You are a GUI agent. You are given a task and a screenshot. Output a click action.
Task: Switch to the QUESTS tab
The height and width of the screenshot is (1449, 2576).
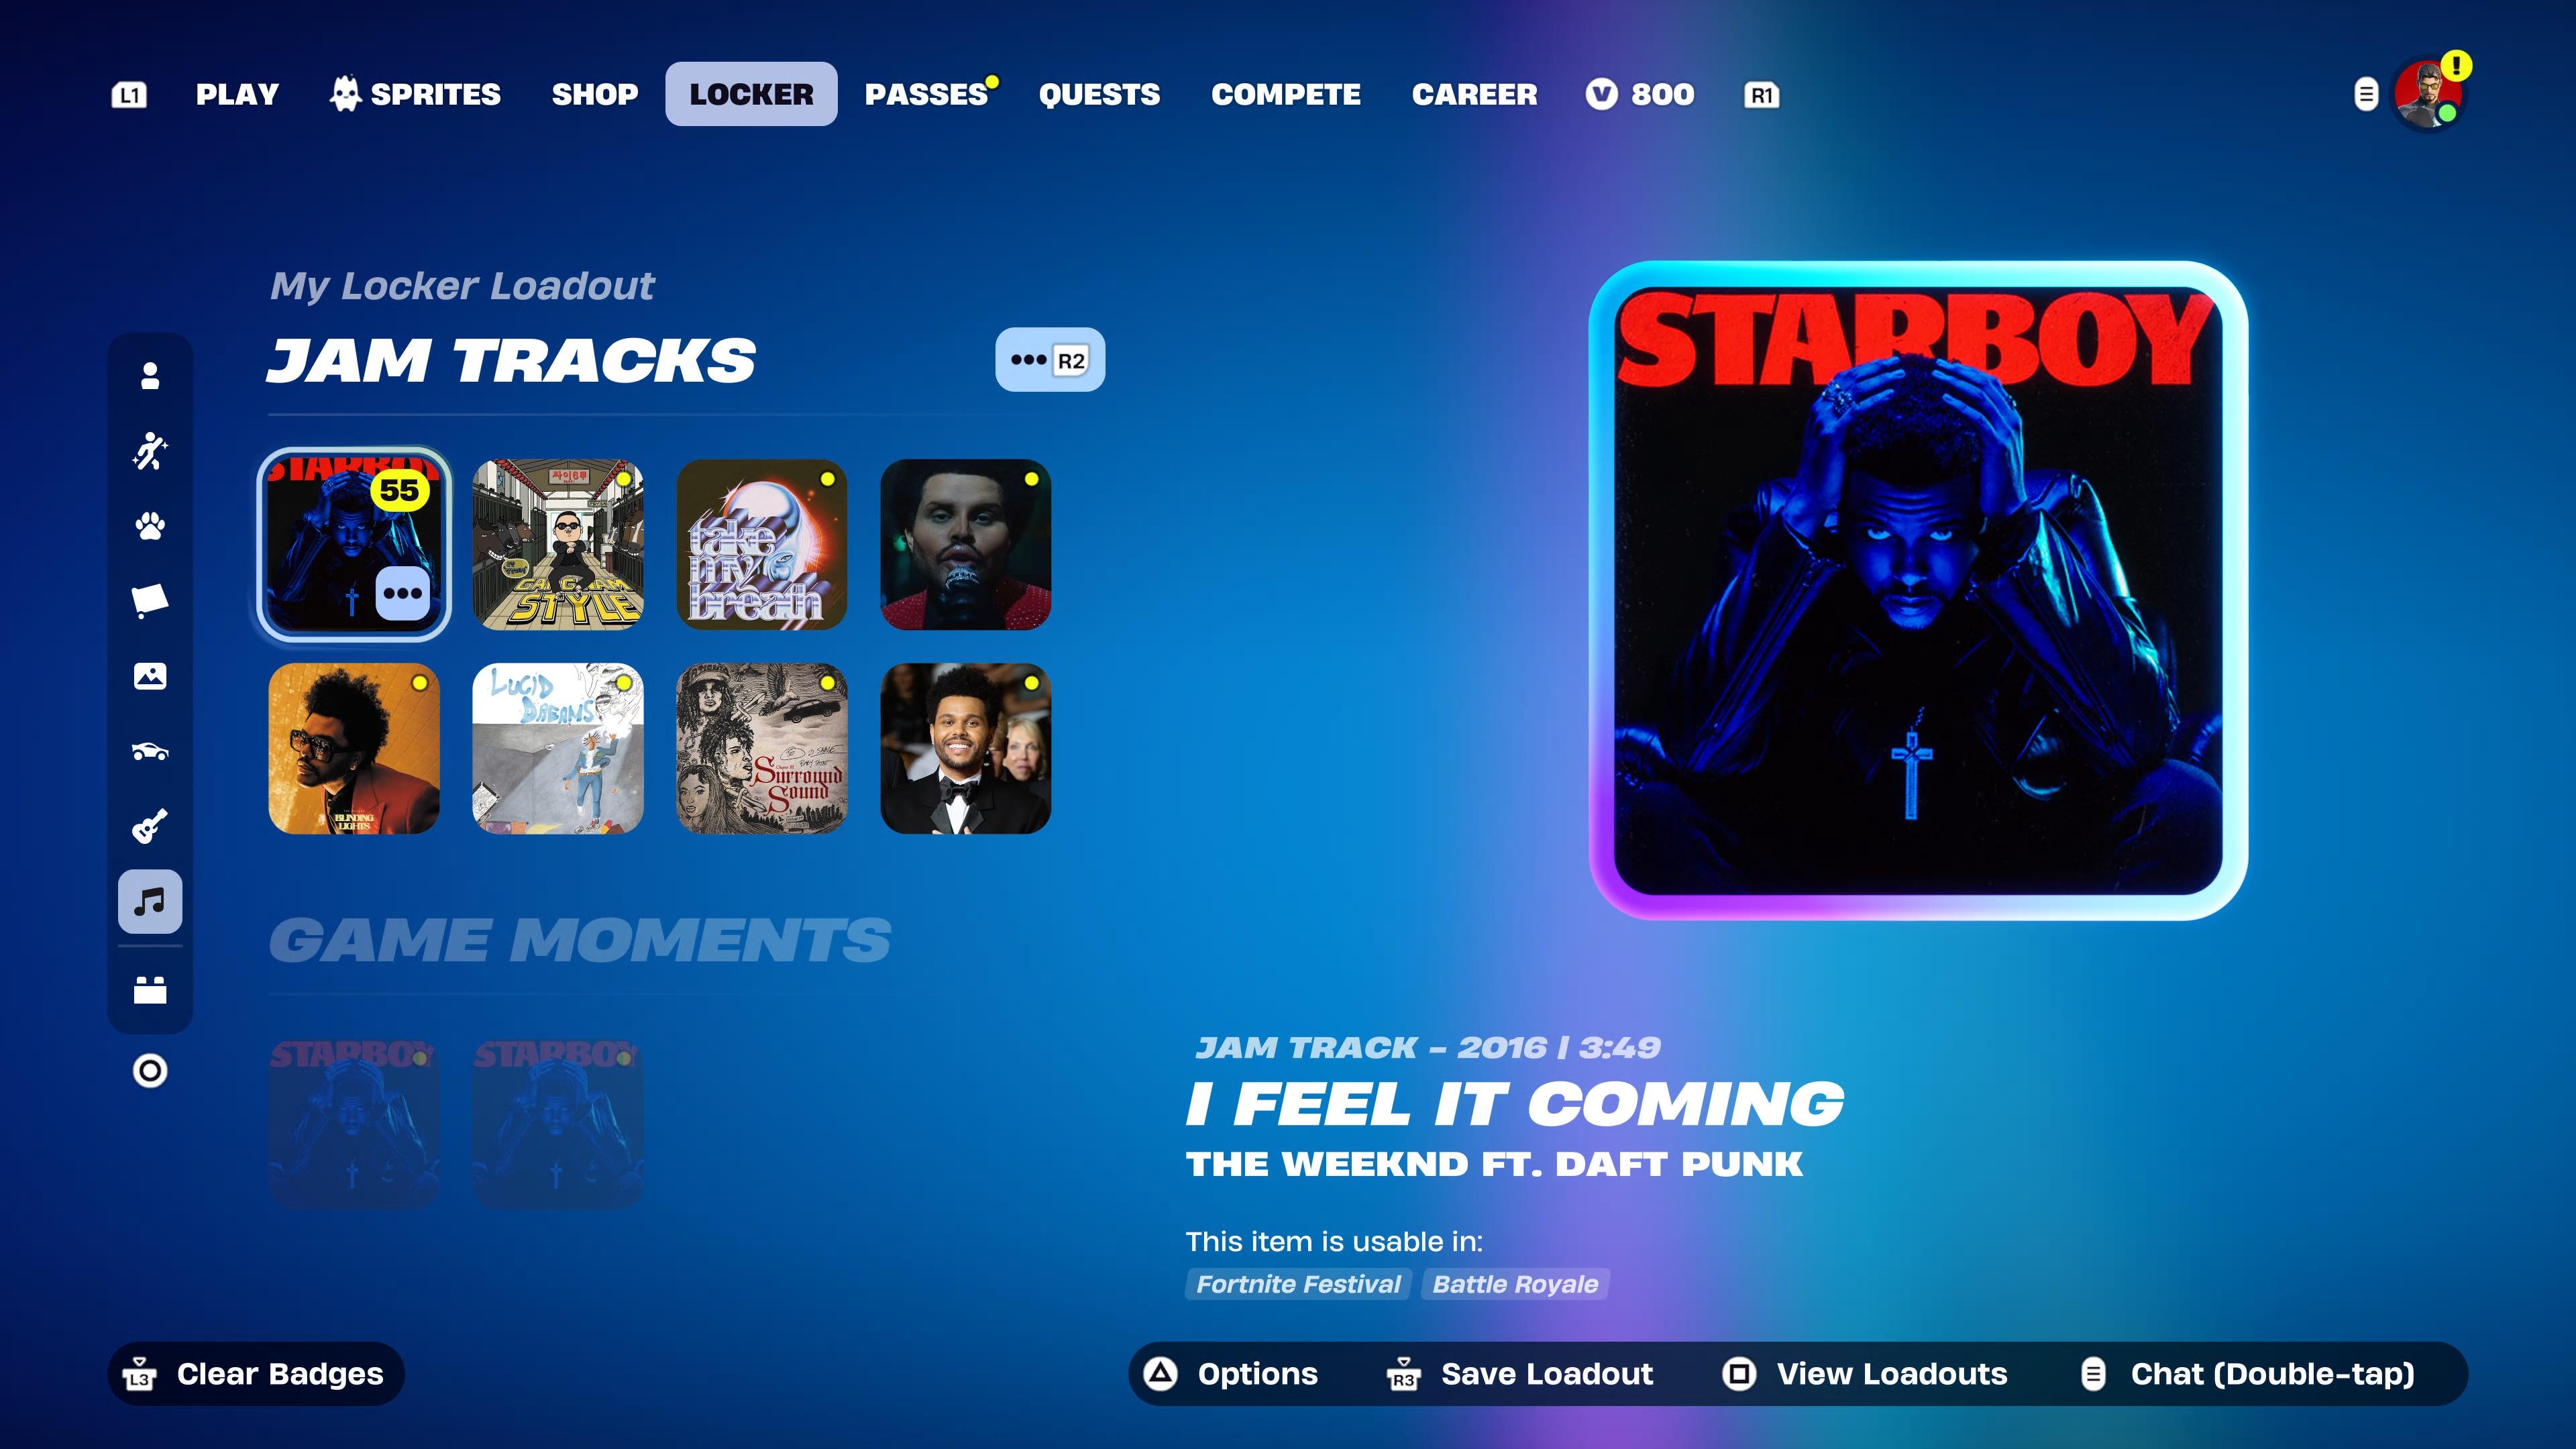click(x=1099, y=95)
